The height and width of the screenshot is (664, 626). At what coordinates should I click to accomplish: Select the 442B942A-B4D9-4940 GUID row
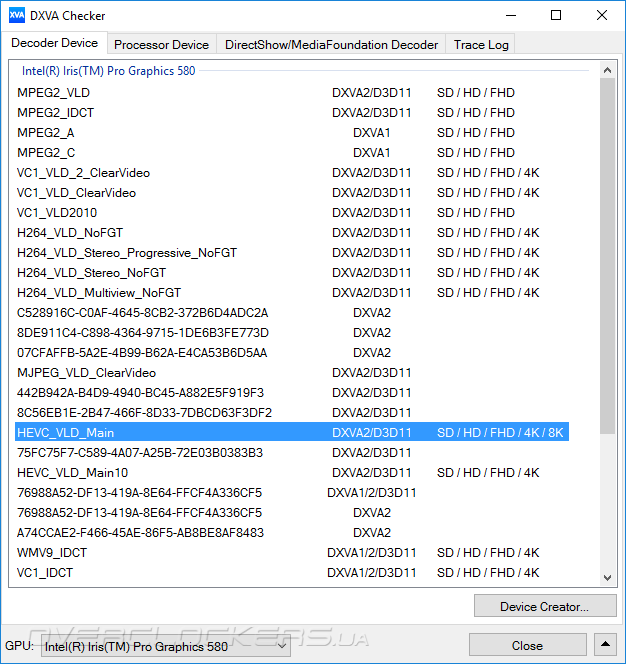292,393
